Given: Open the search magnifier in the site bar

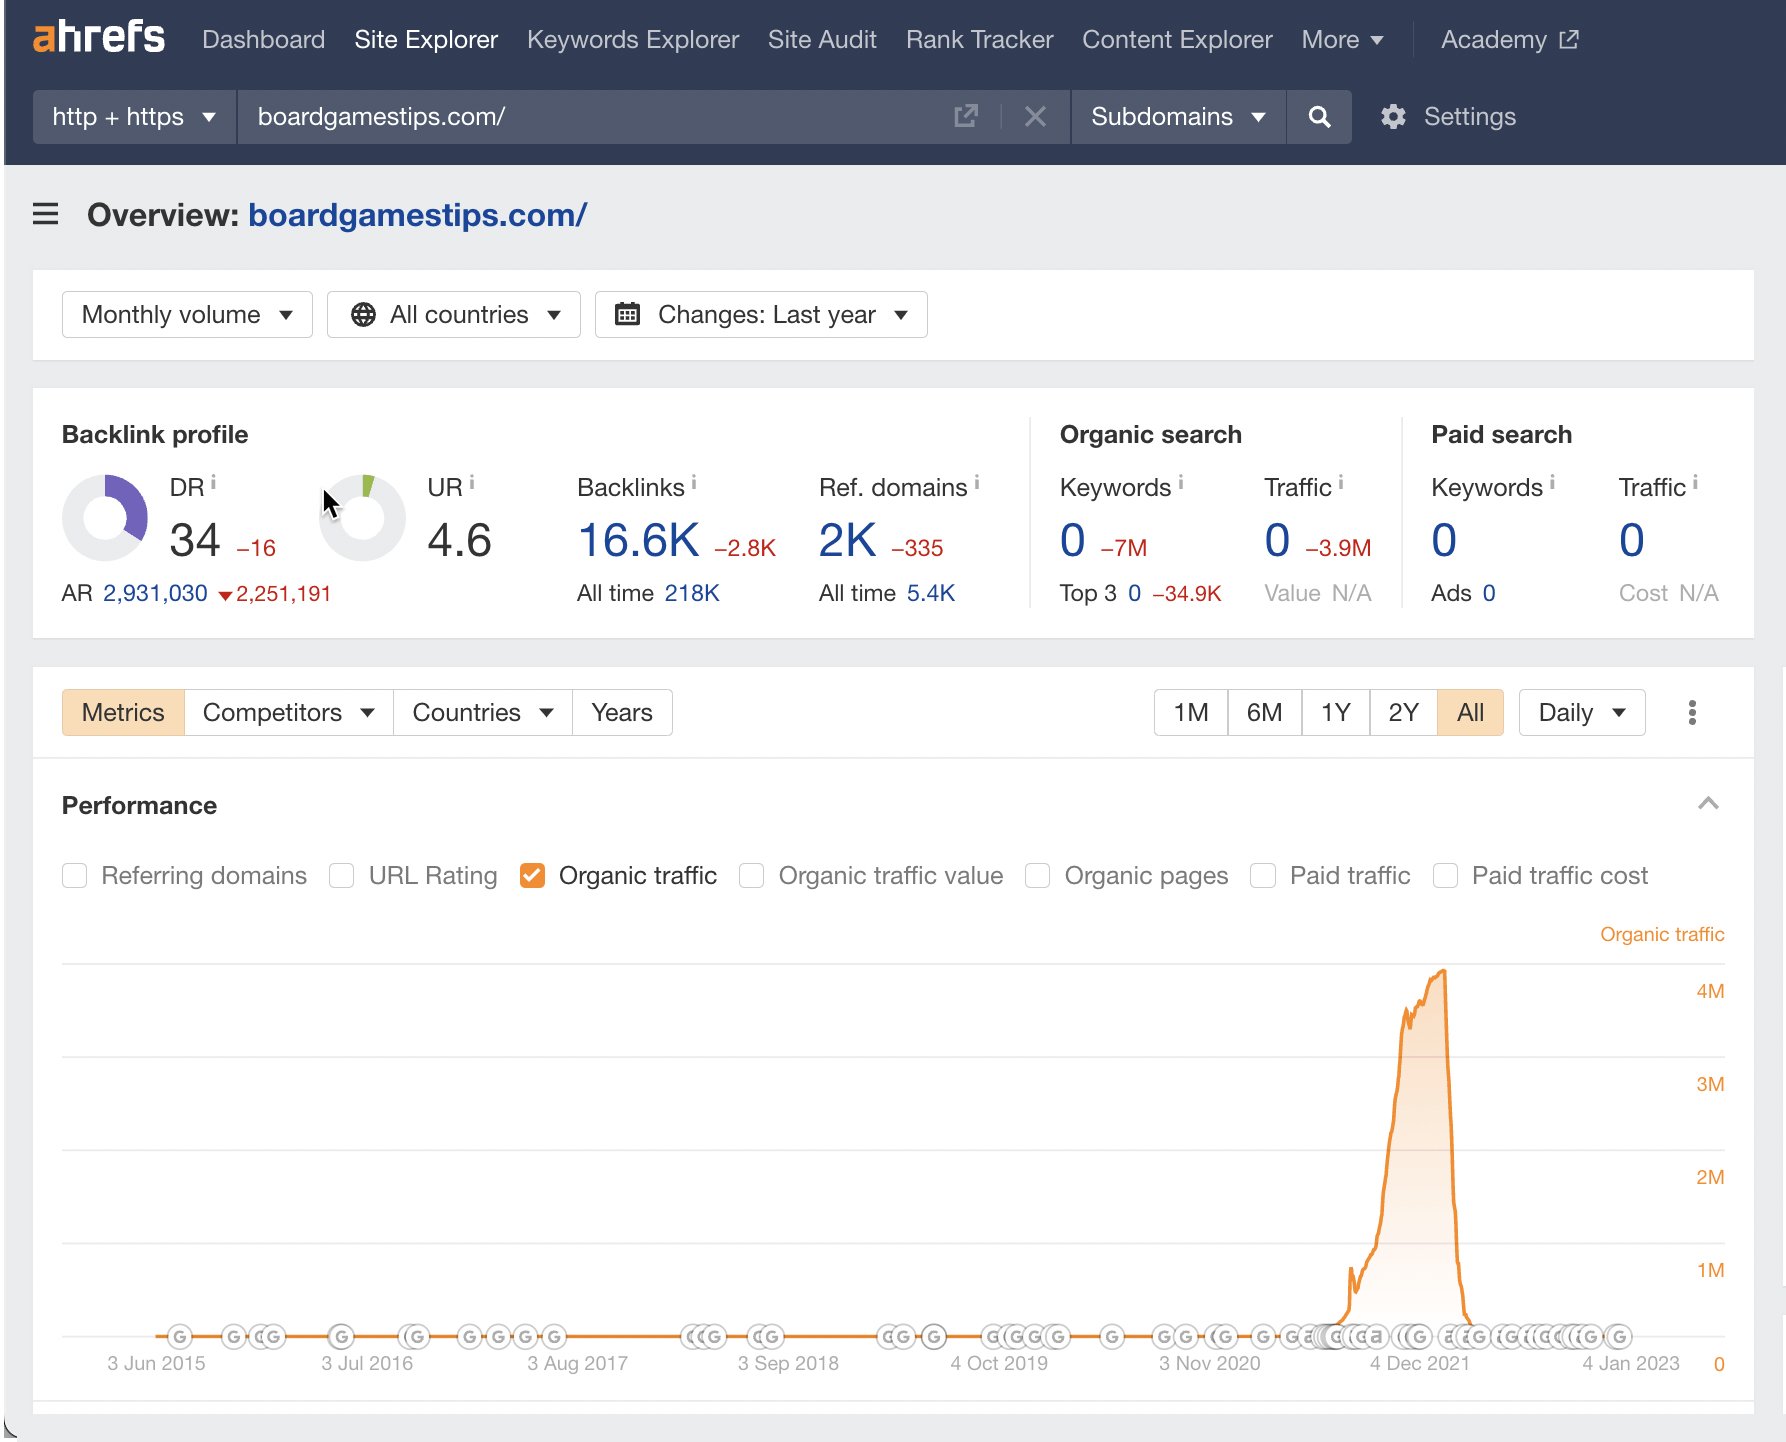Looking at the screenshot, I should (x=1319, y=116).
